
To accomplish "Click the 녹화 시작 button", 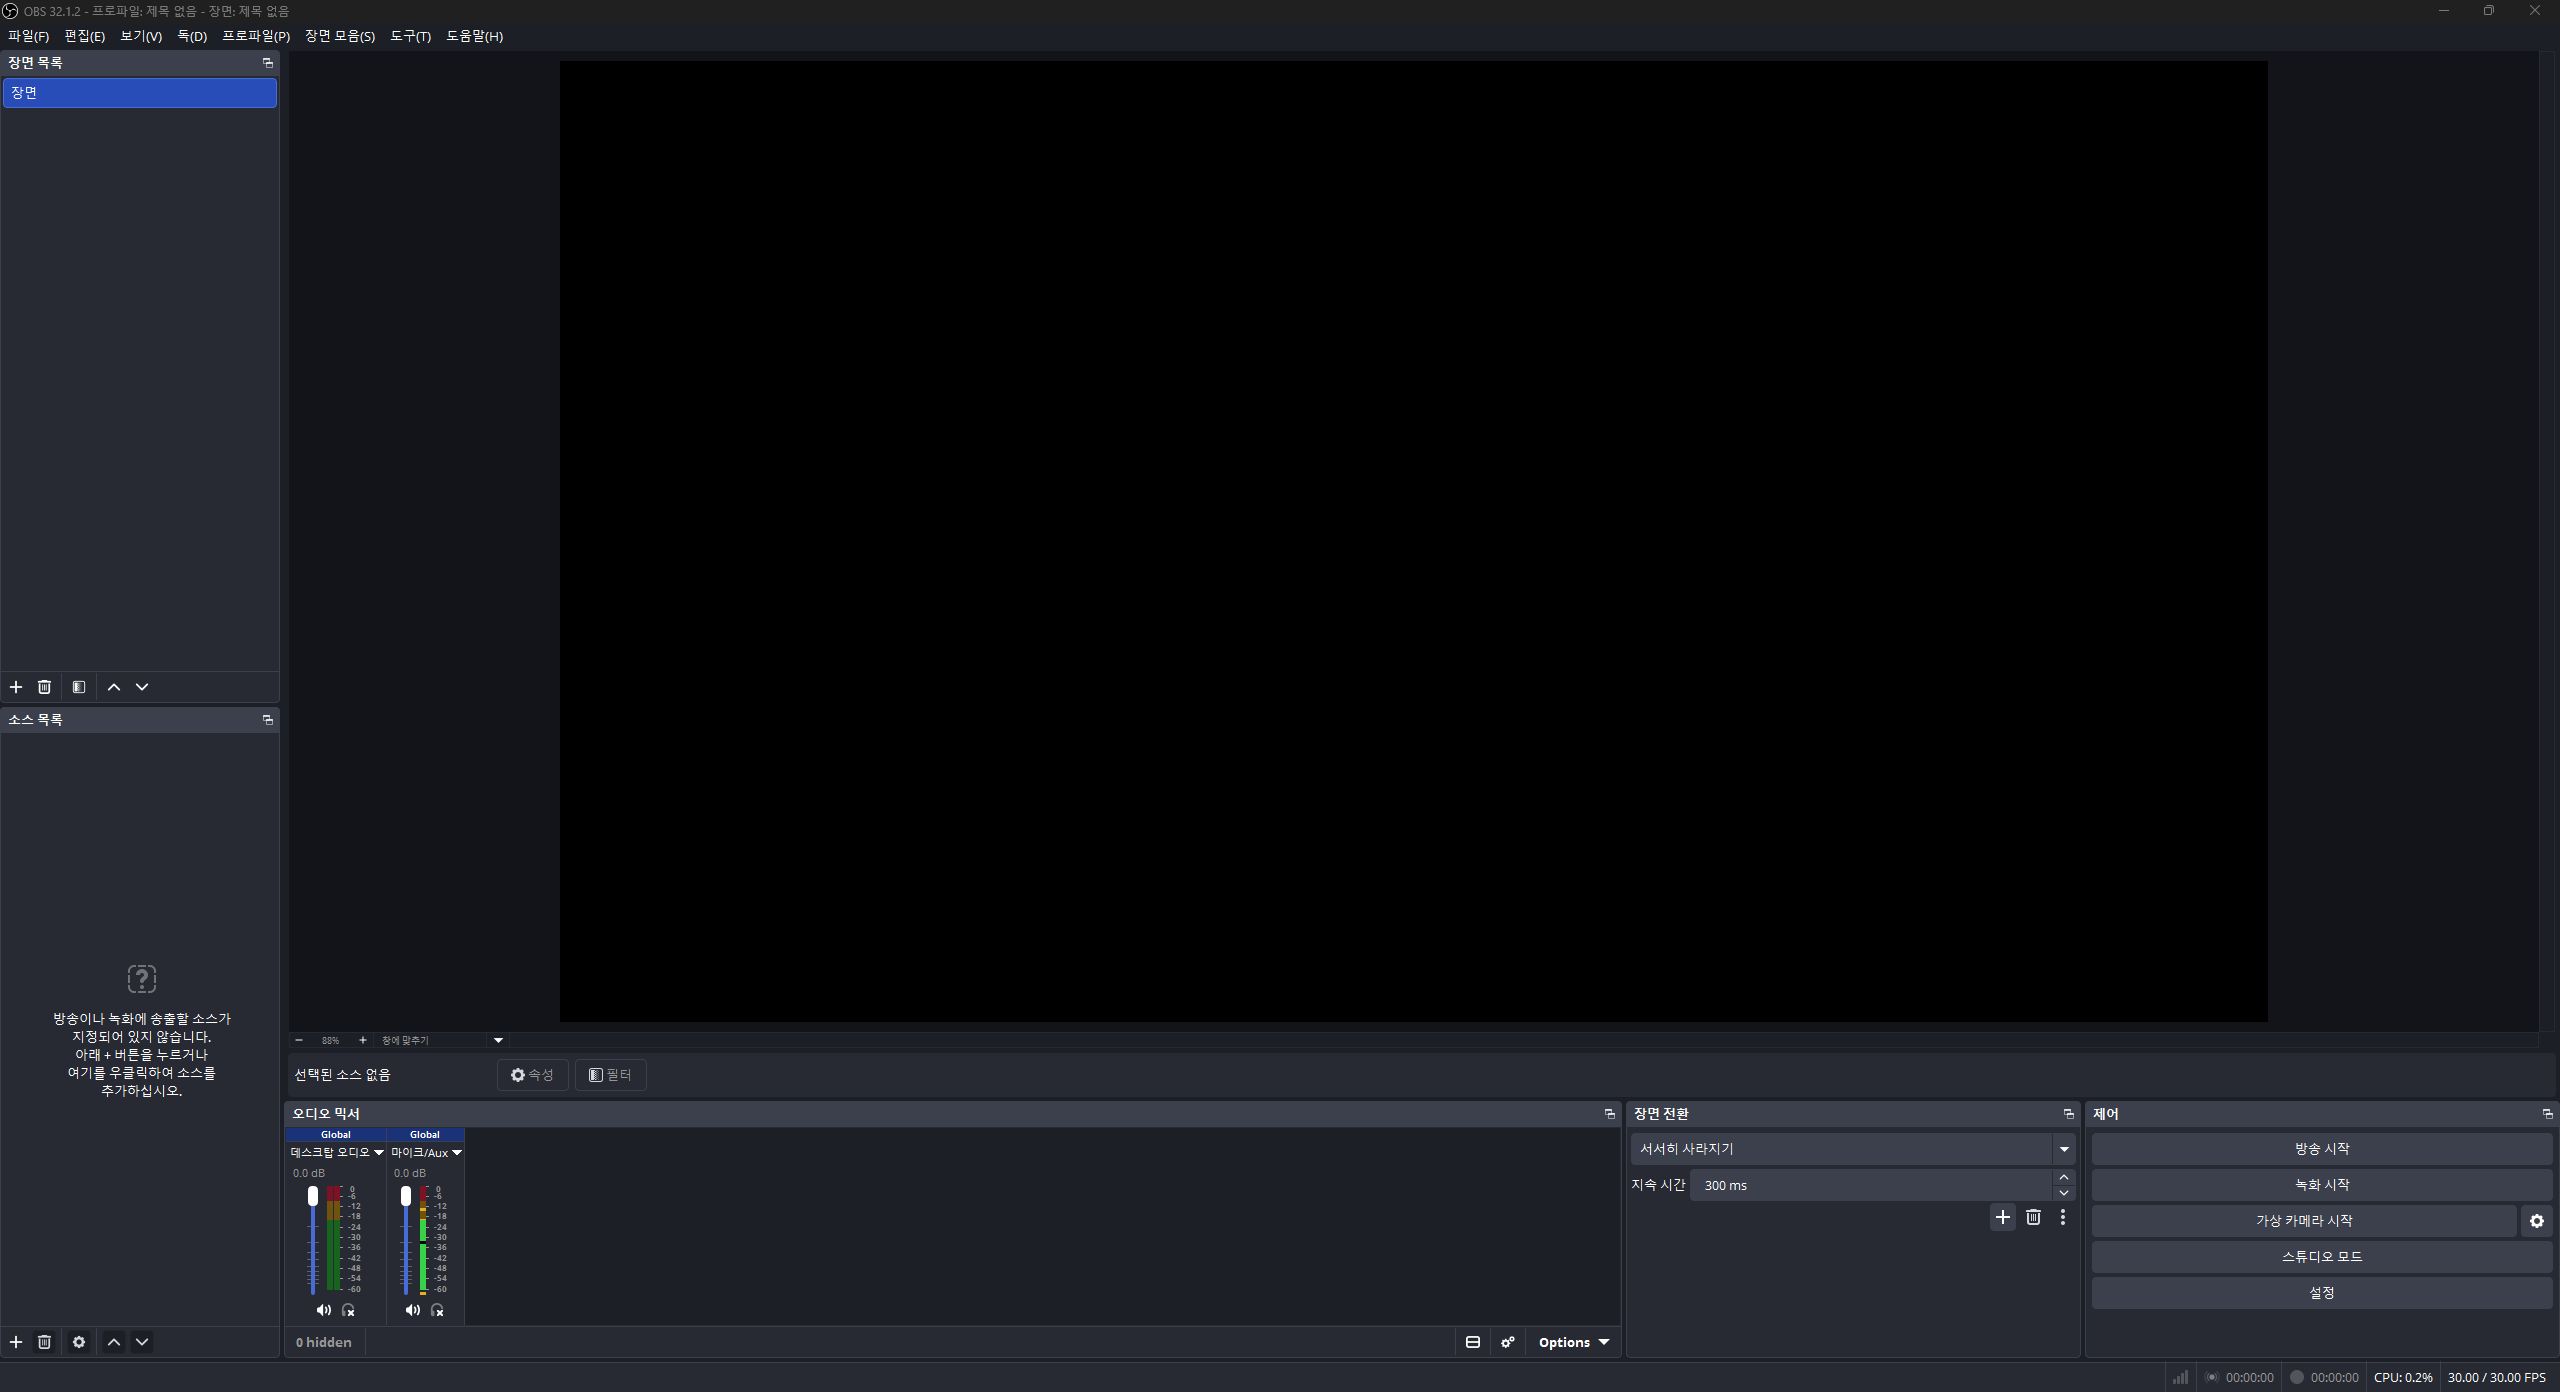I will (2322, 1185).
